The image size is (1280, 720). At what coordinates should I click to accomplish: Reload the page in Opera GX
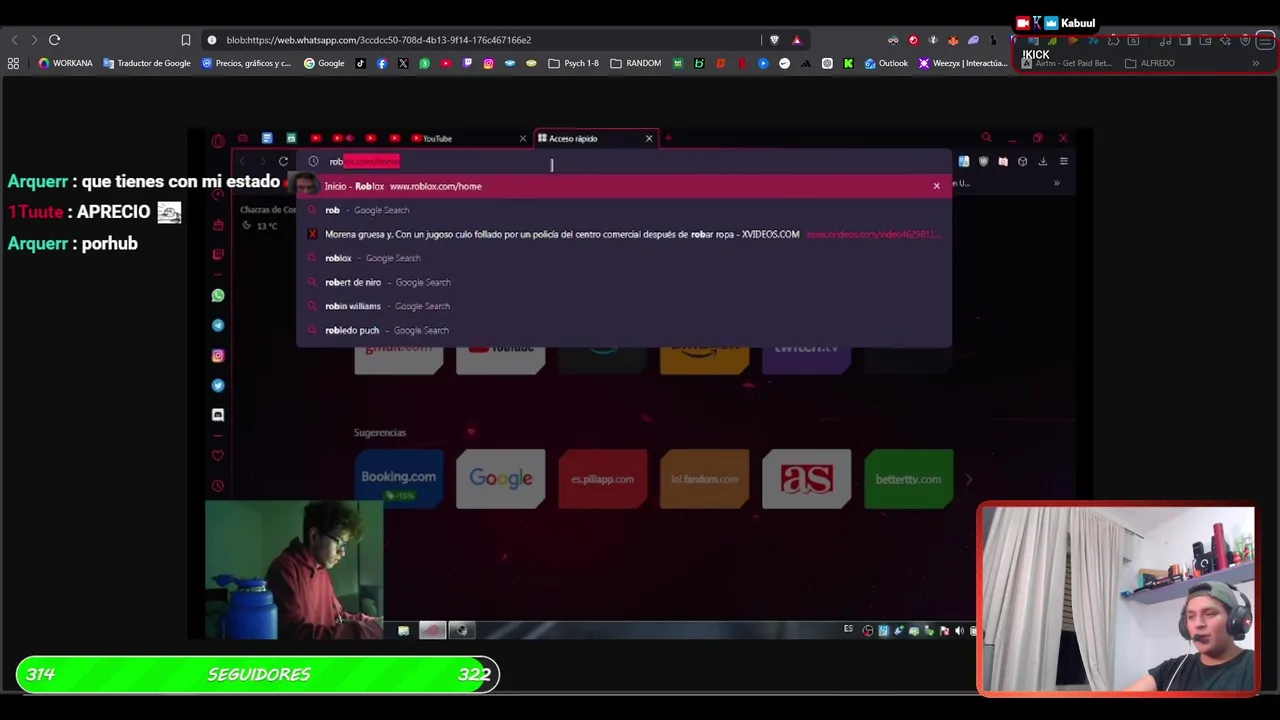tap(283, 161)
